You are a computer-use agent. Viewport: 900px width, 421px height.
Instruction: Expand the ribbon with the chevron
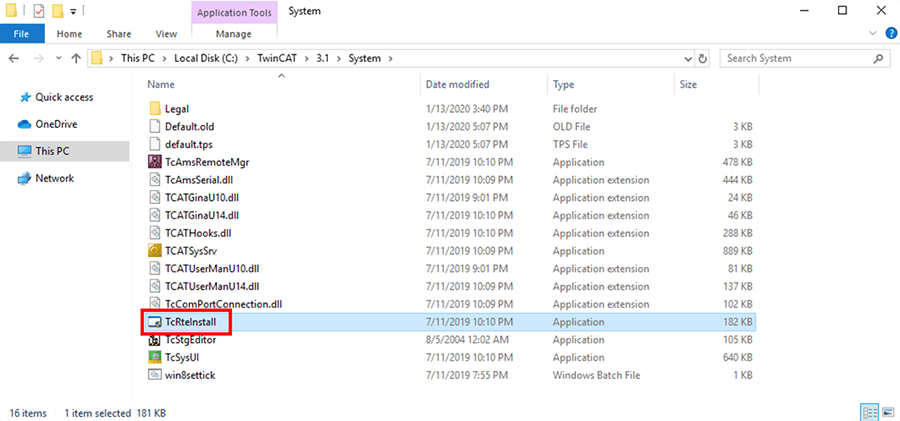(x=874, y=34)
